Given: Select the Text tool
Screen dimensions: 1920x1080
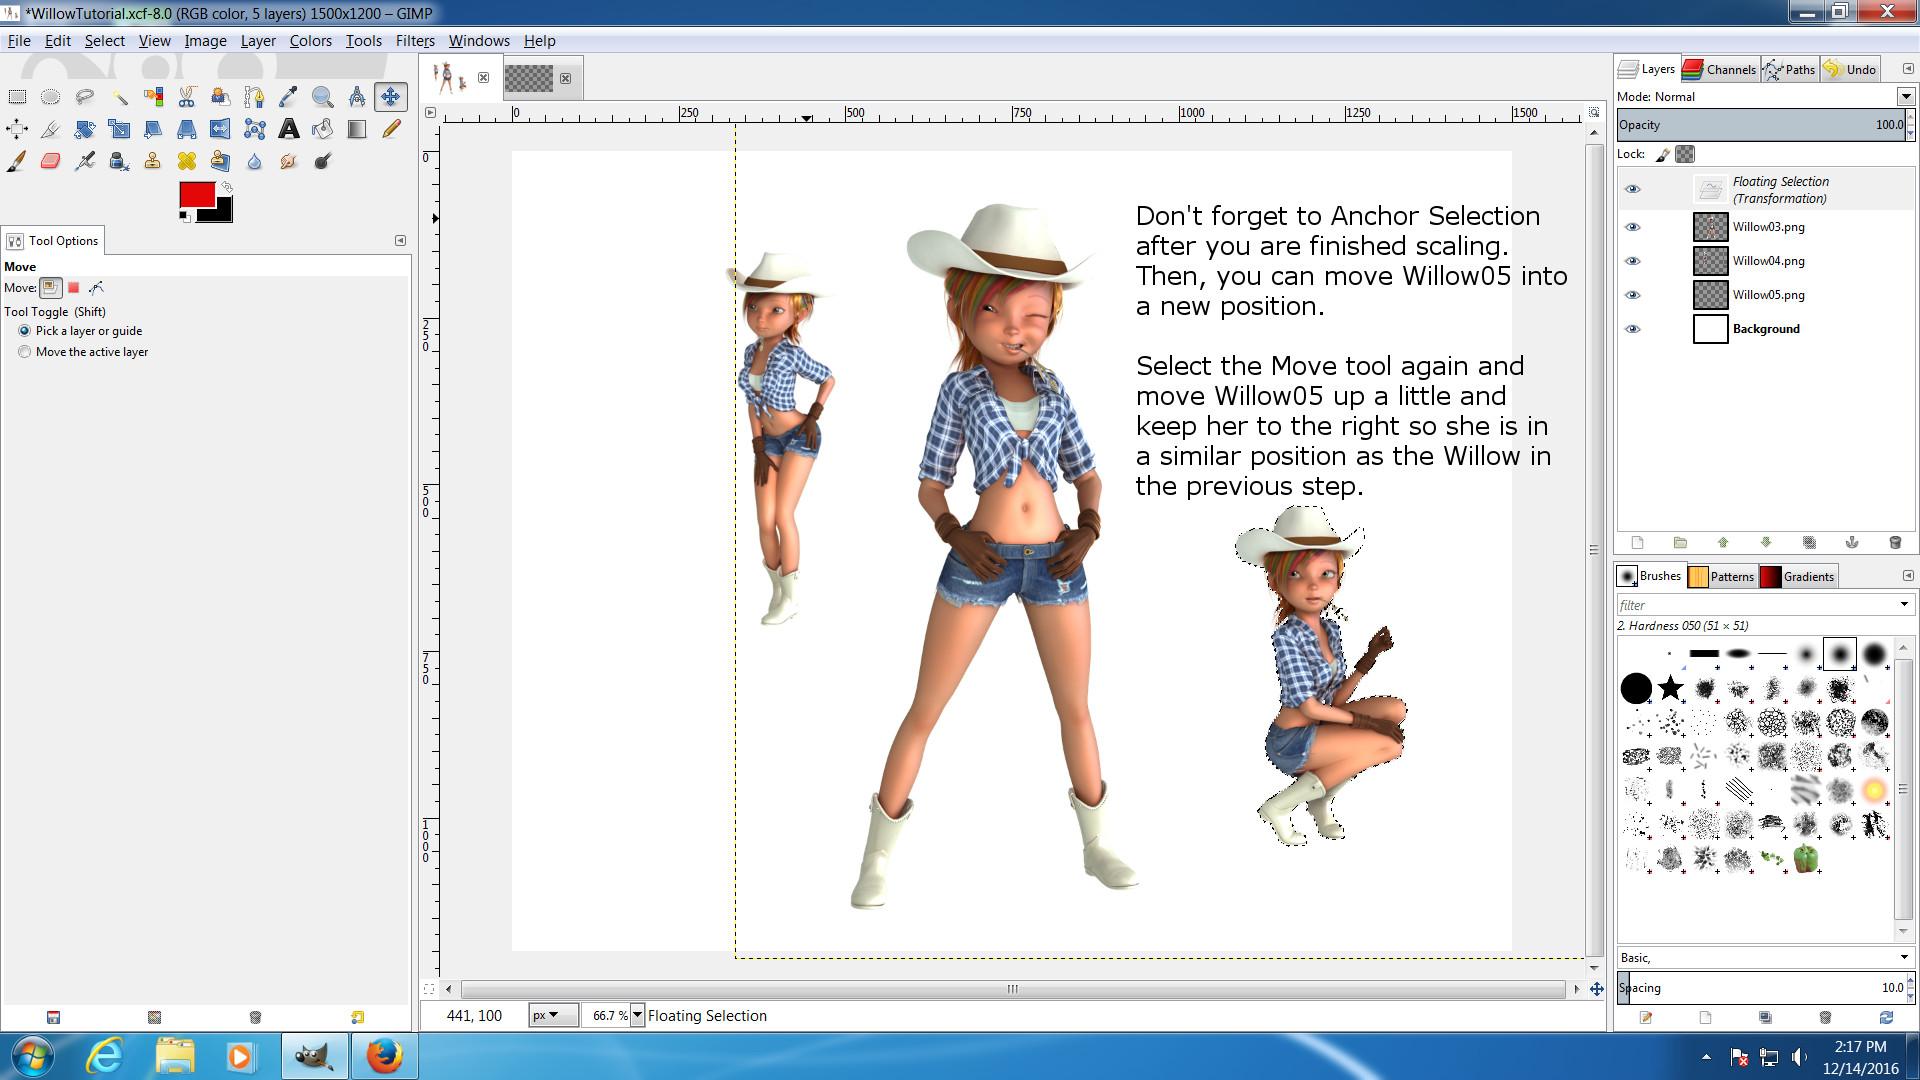Looking at the screenshot, I should [x=288, y=129].
